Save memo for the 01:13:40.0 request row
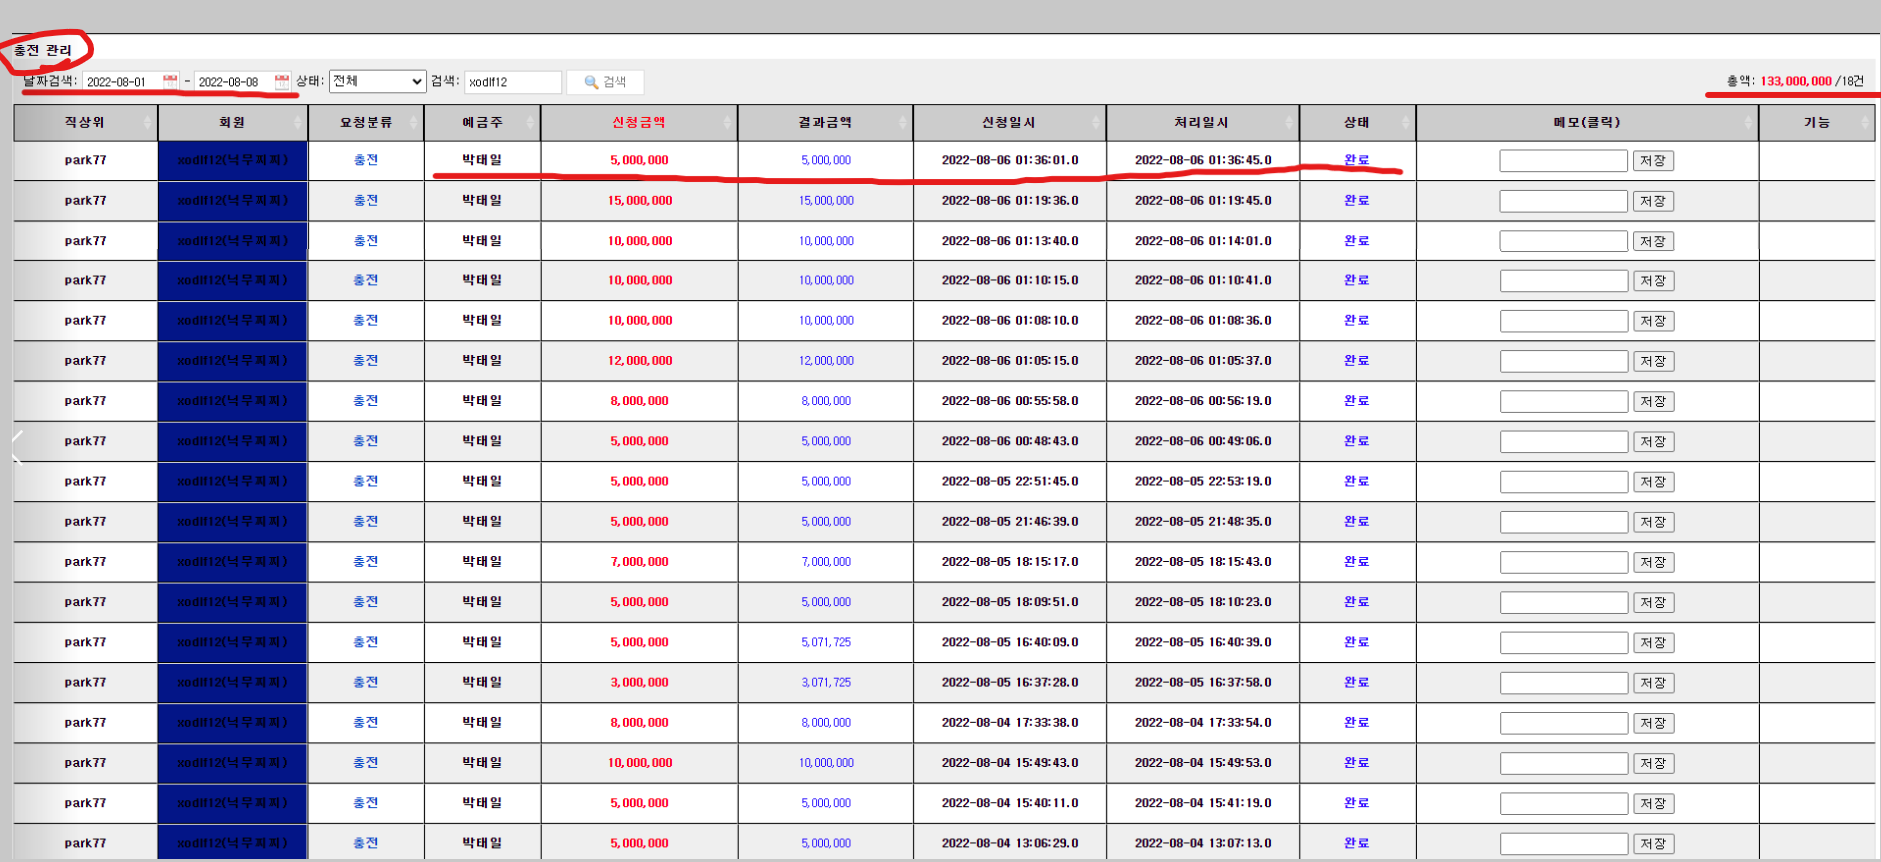 tap(1653, 241)
